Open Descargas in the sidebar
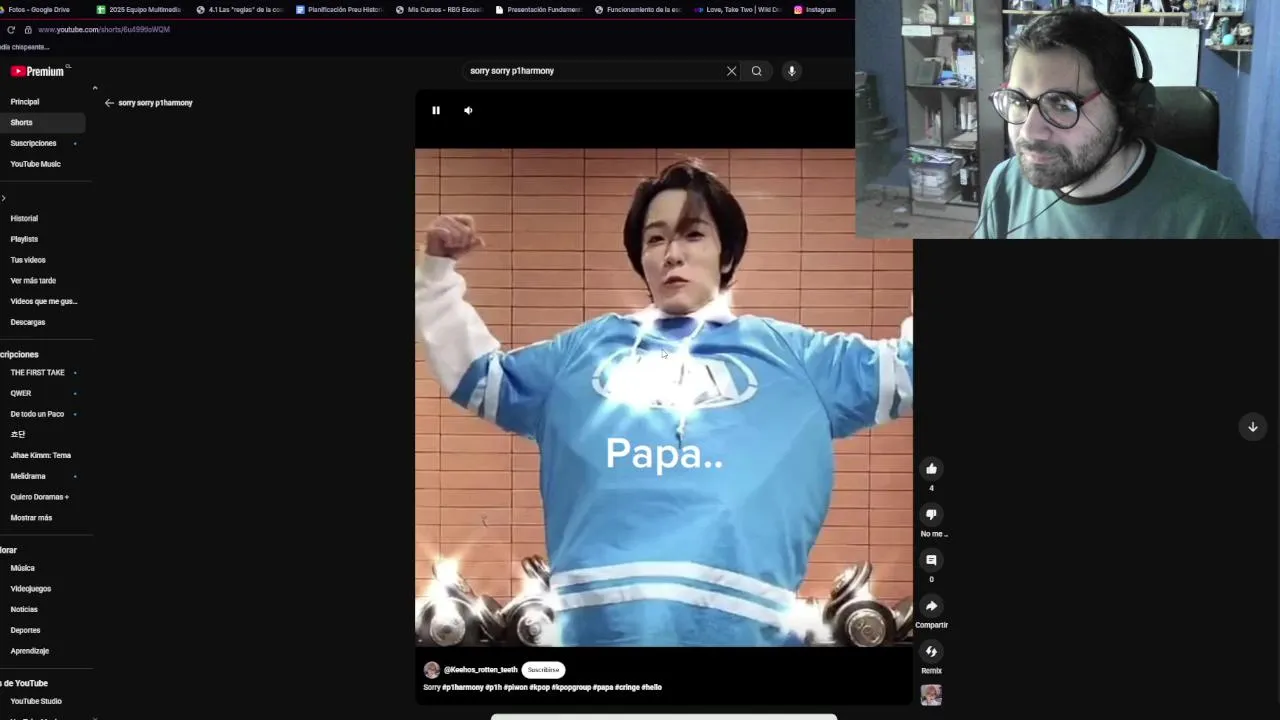Image resolution: width=1280 pixels, height=720 pixels. click(28, 322)
